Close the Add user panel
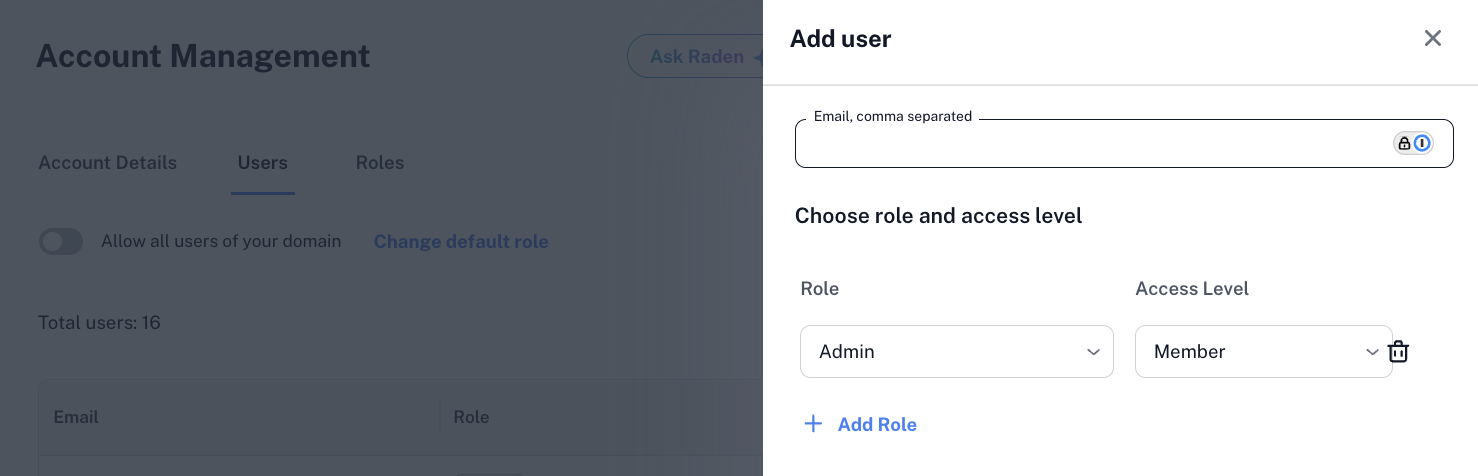The height and width of the screenshot is (476, 1478). click(1433, 39)
